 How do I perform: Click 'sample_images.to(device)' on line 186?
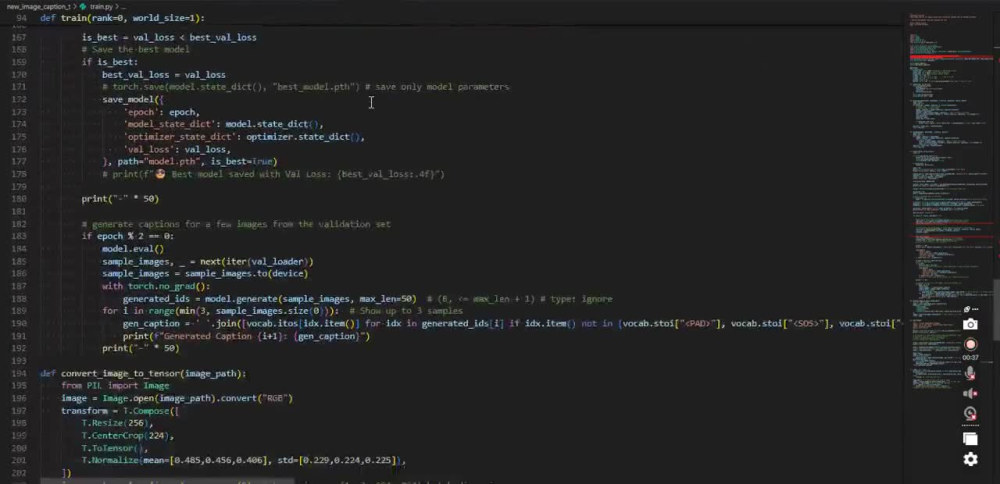pyautogui.click(x=246, y=274)
